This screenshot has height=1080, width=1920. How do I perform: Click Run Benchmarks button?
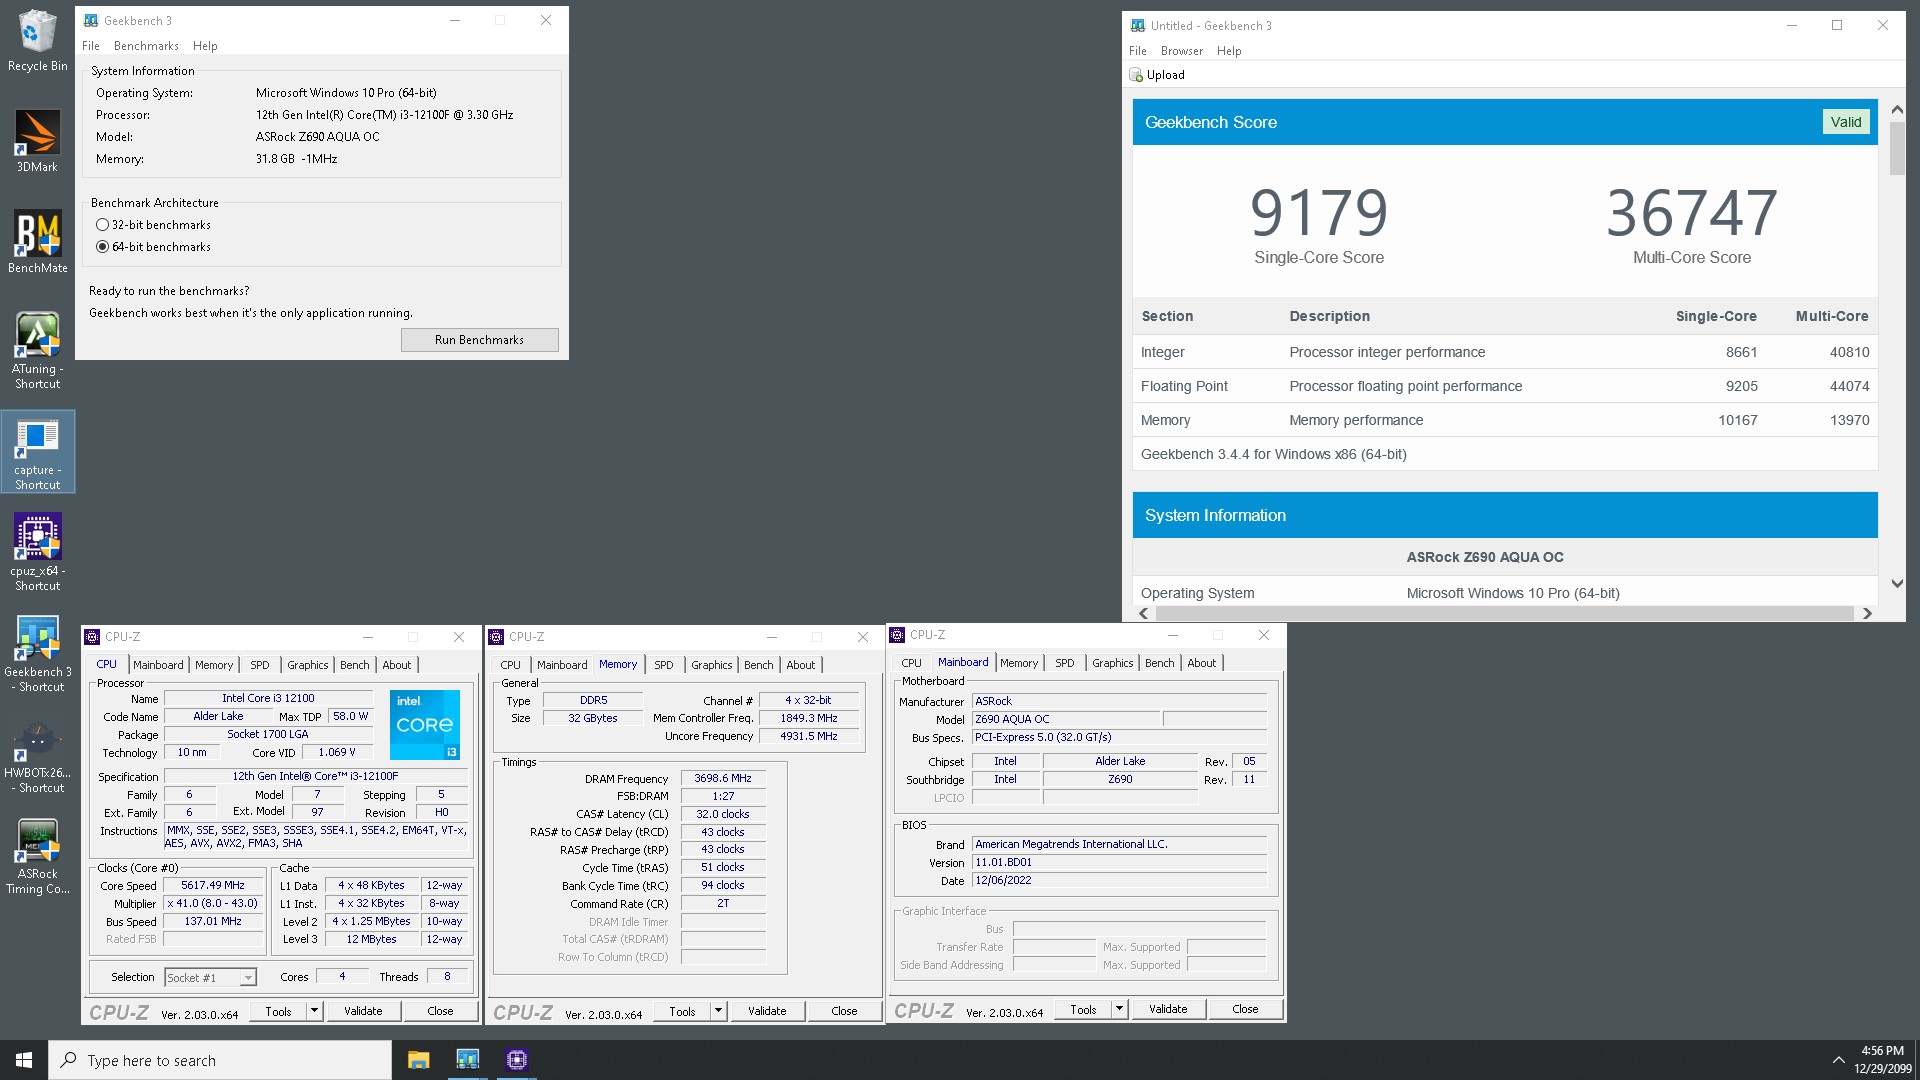(479, 340)
